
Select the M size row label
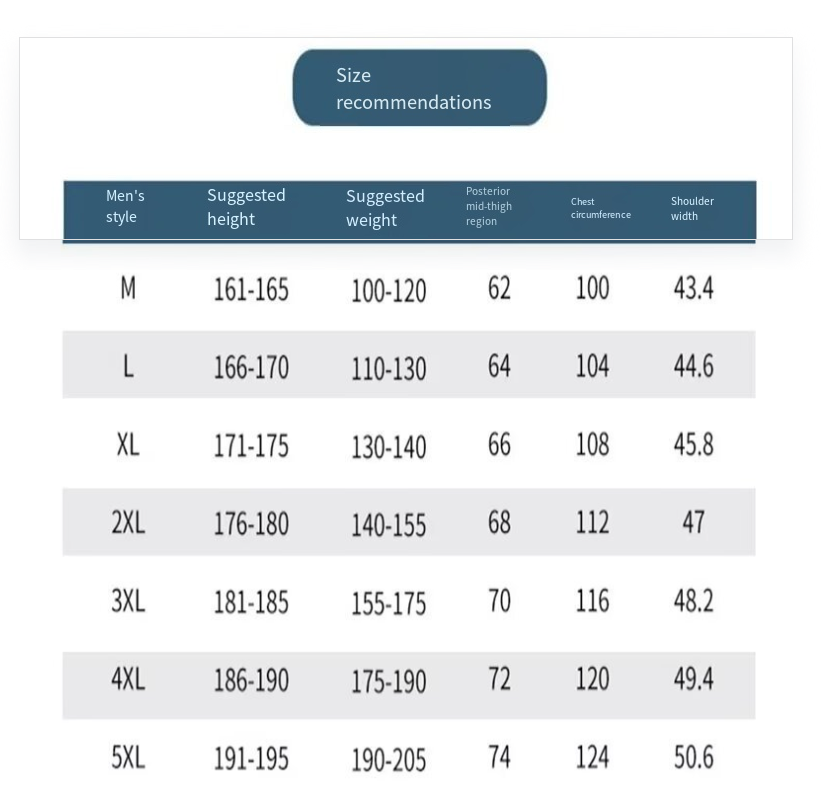(128, 289)
